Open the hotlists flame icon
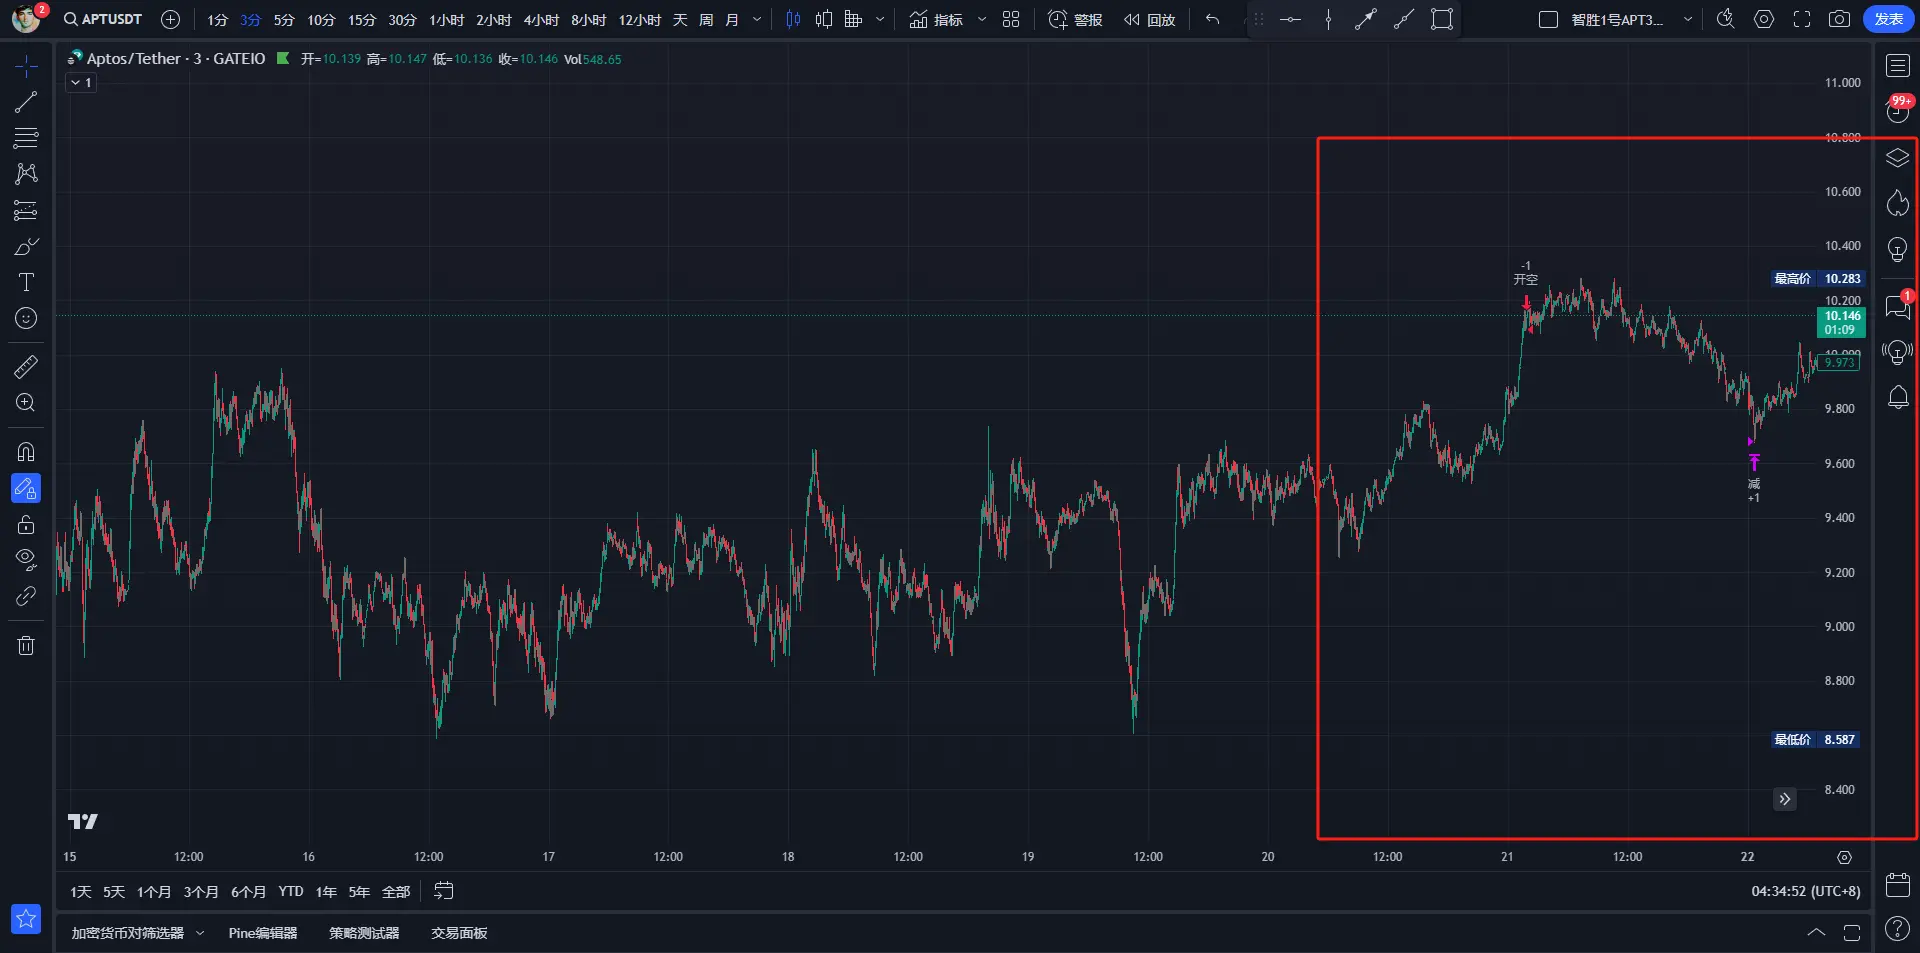 1898,204
